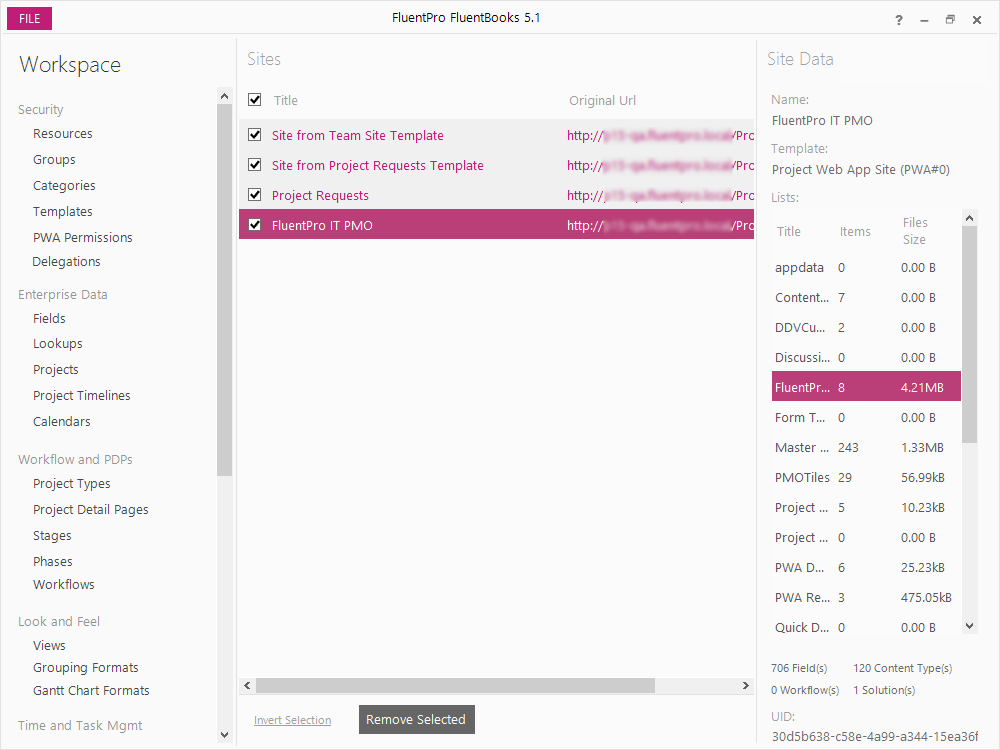Click the UID value text
This screenshot has width=1000, height=750.
pyautogui.click(x=875, y=737)
